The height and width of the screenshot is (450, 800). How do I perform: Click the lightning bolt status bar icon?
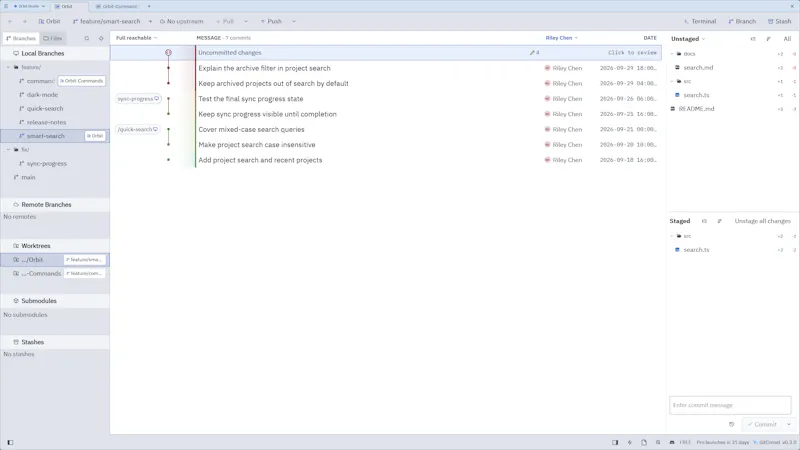(x=630, y=442)
